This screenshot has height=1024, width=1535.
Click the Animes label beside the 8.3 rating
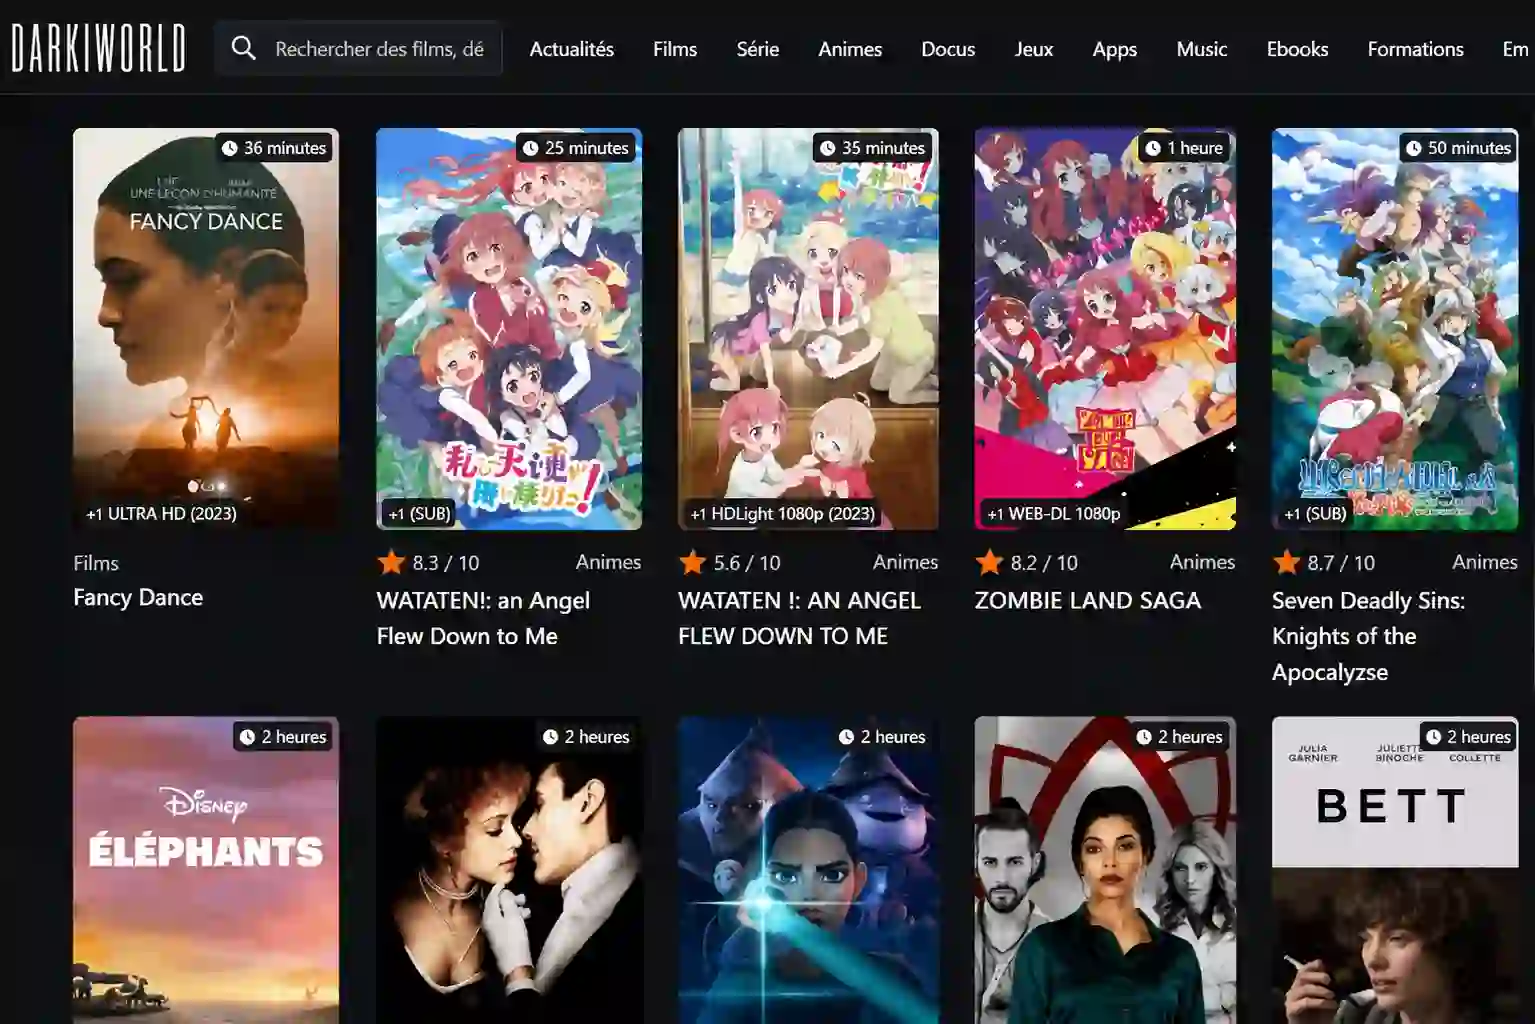click(x=608, y=562)
